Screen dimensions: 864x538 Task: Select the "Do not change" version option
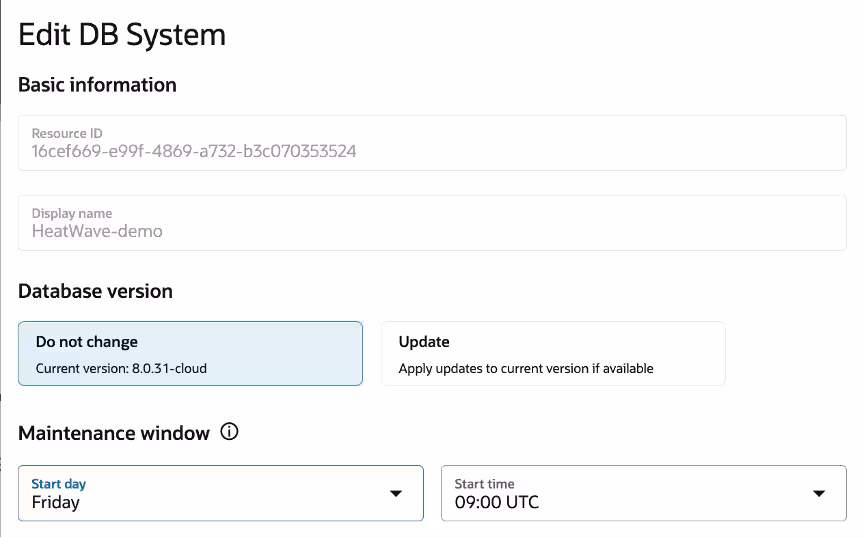(190, 353)
